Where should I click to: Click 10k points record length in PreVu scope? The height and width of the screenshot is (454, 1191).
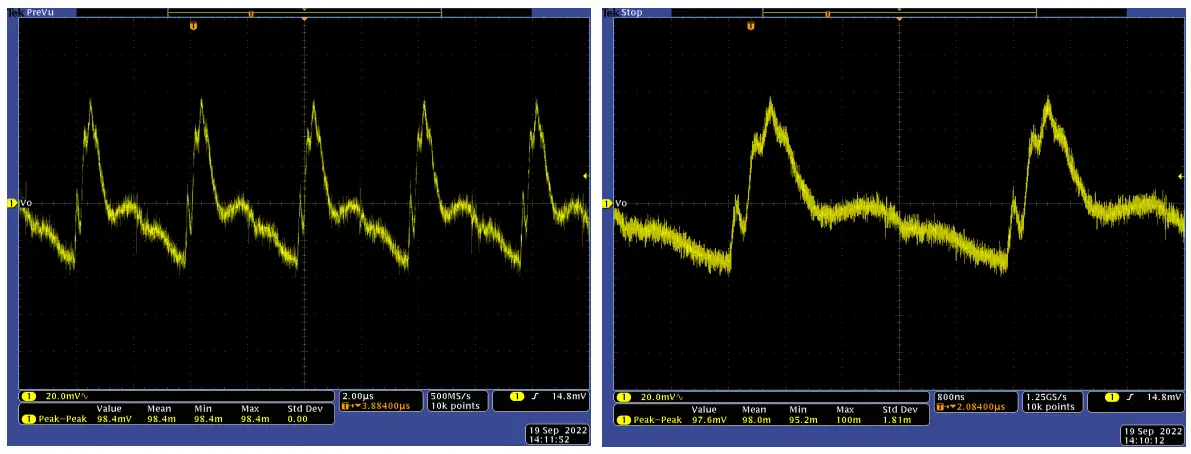coord(454,406)
